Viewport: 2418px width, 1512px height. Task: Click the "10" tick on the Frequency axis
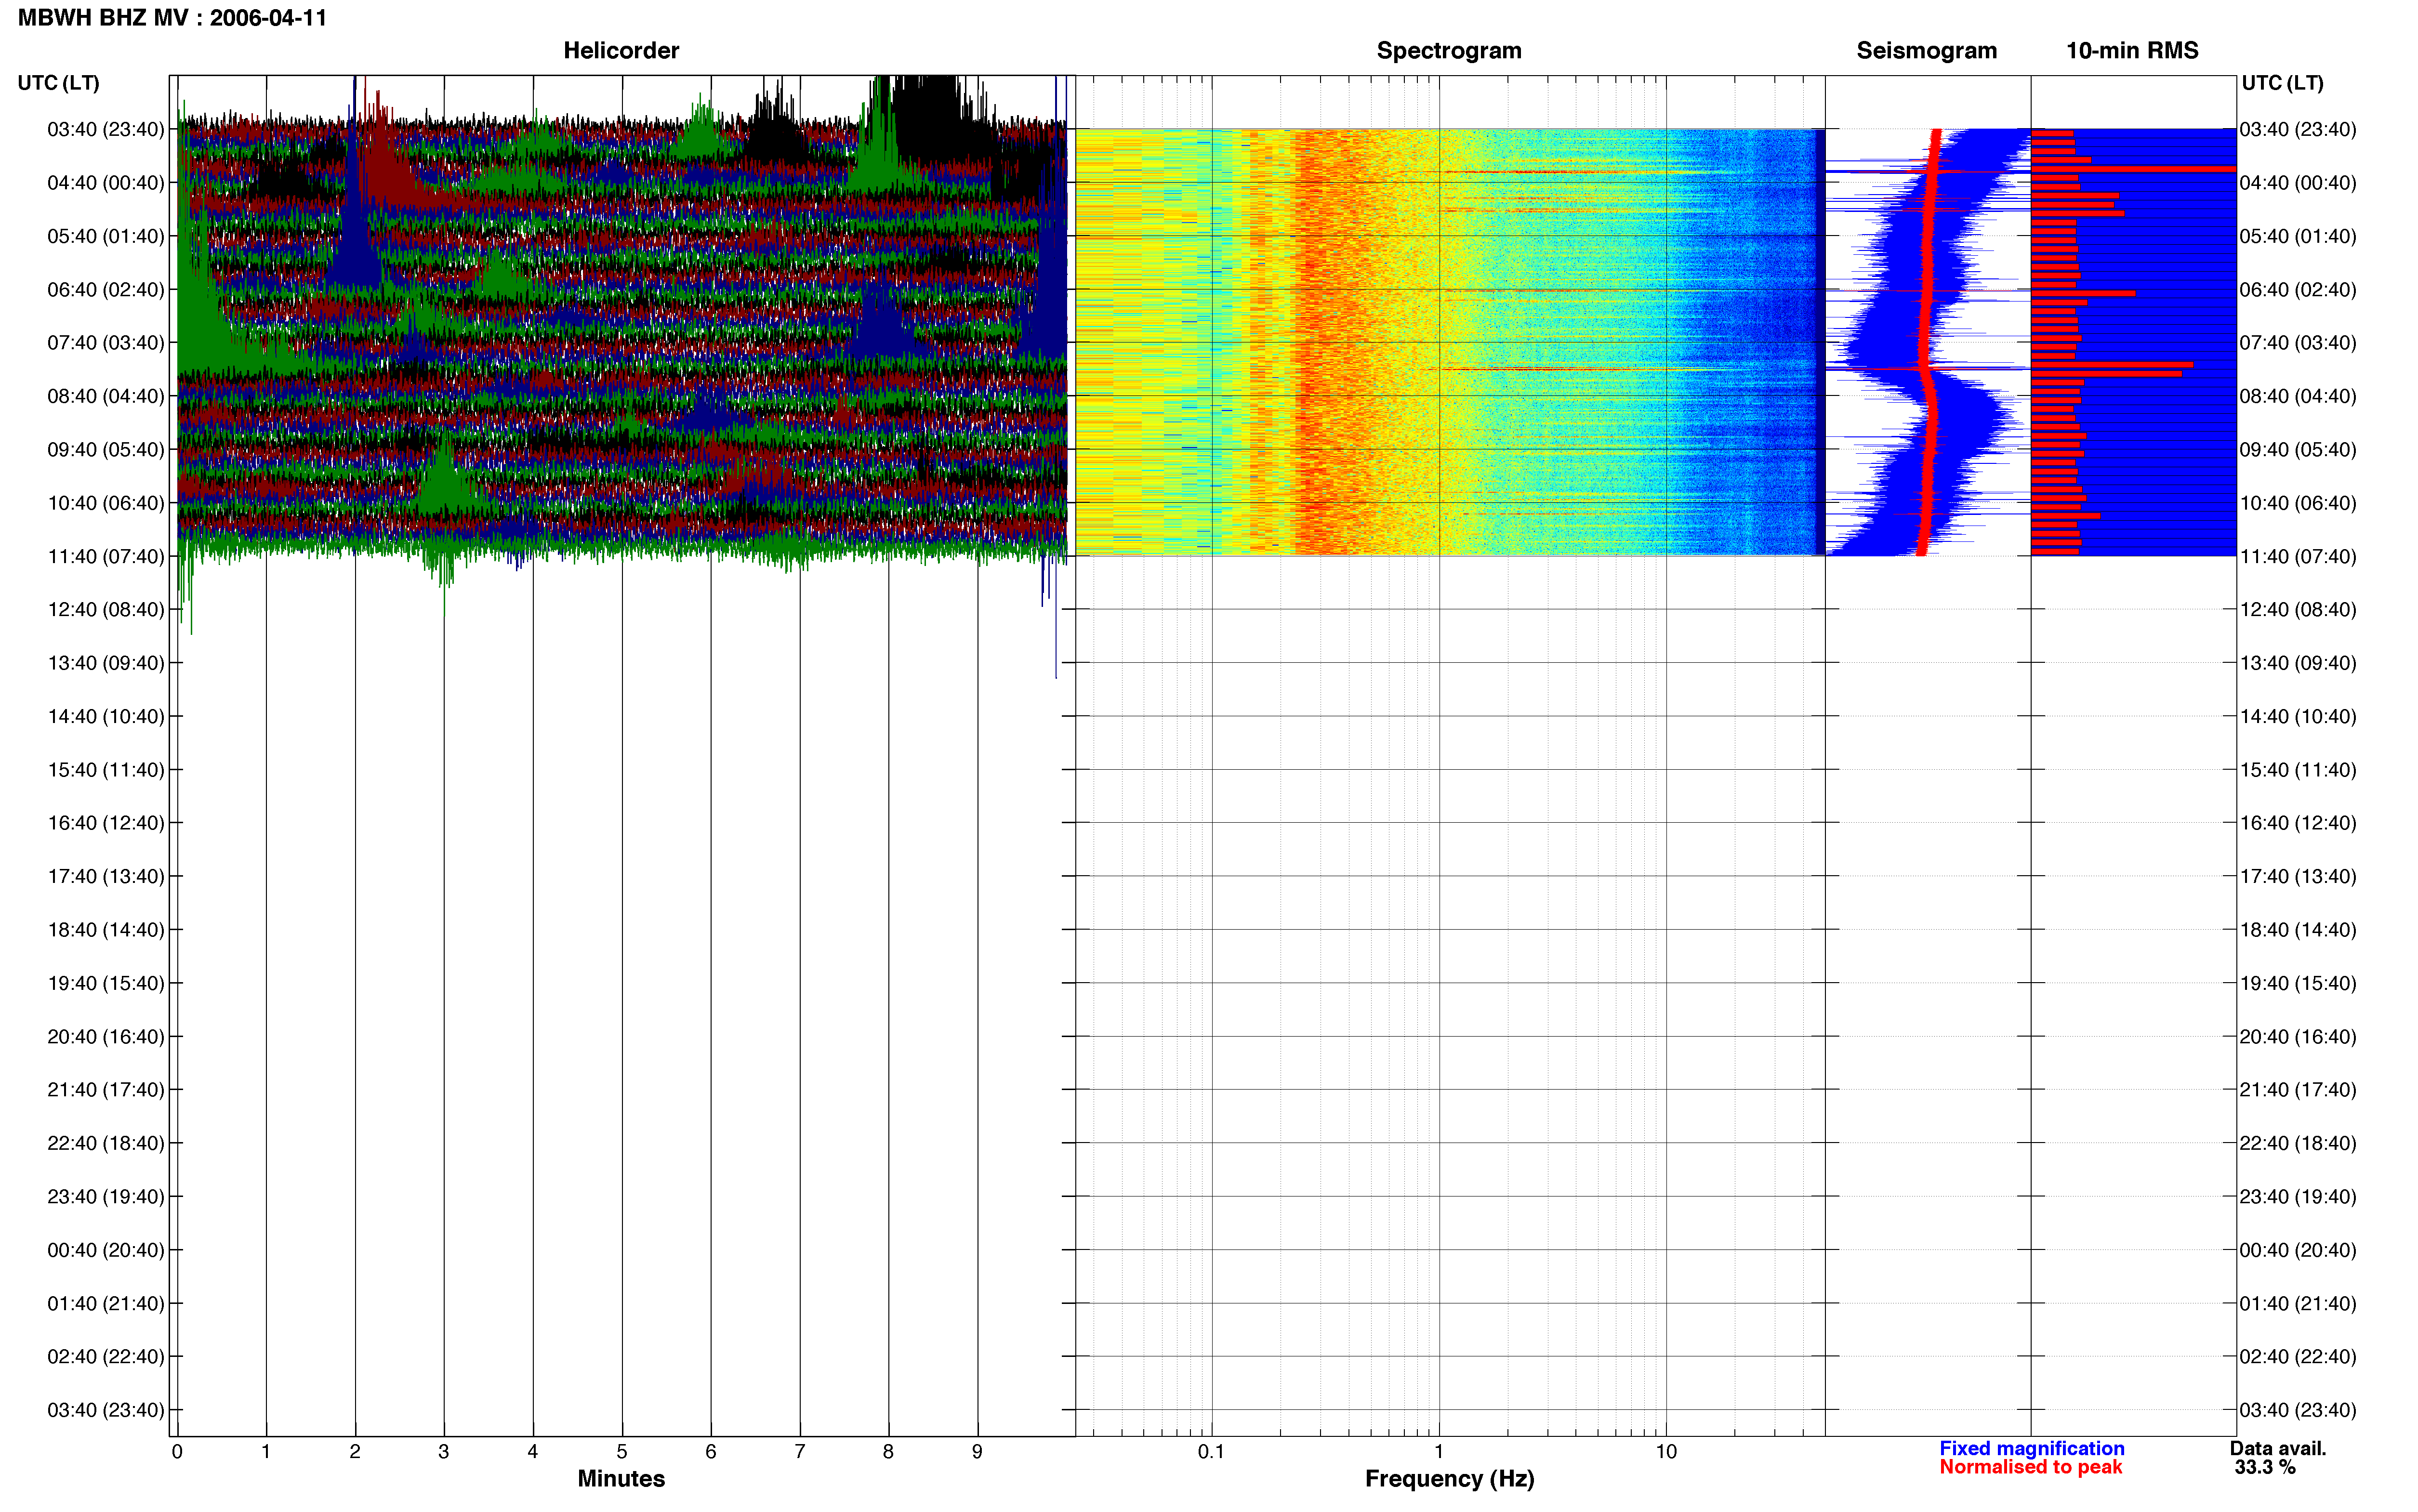pyautogui.click(x=1666, y=1452)
